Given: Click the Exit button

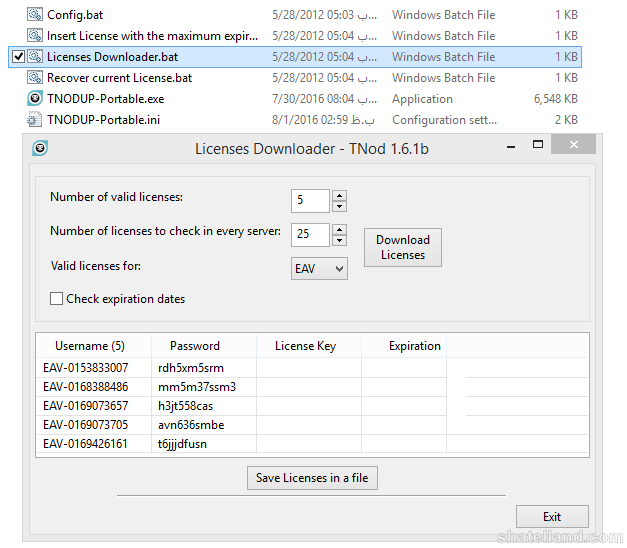Looking at the screenshot, I should pos(552,516).
